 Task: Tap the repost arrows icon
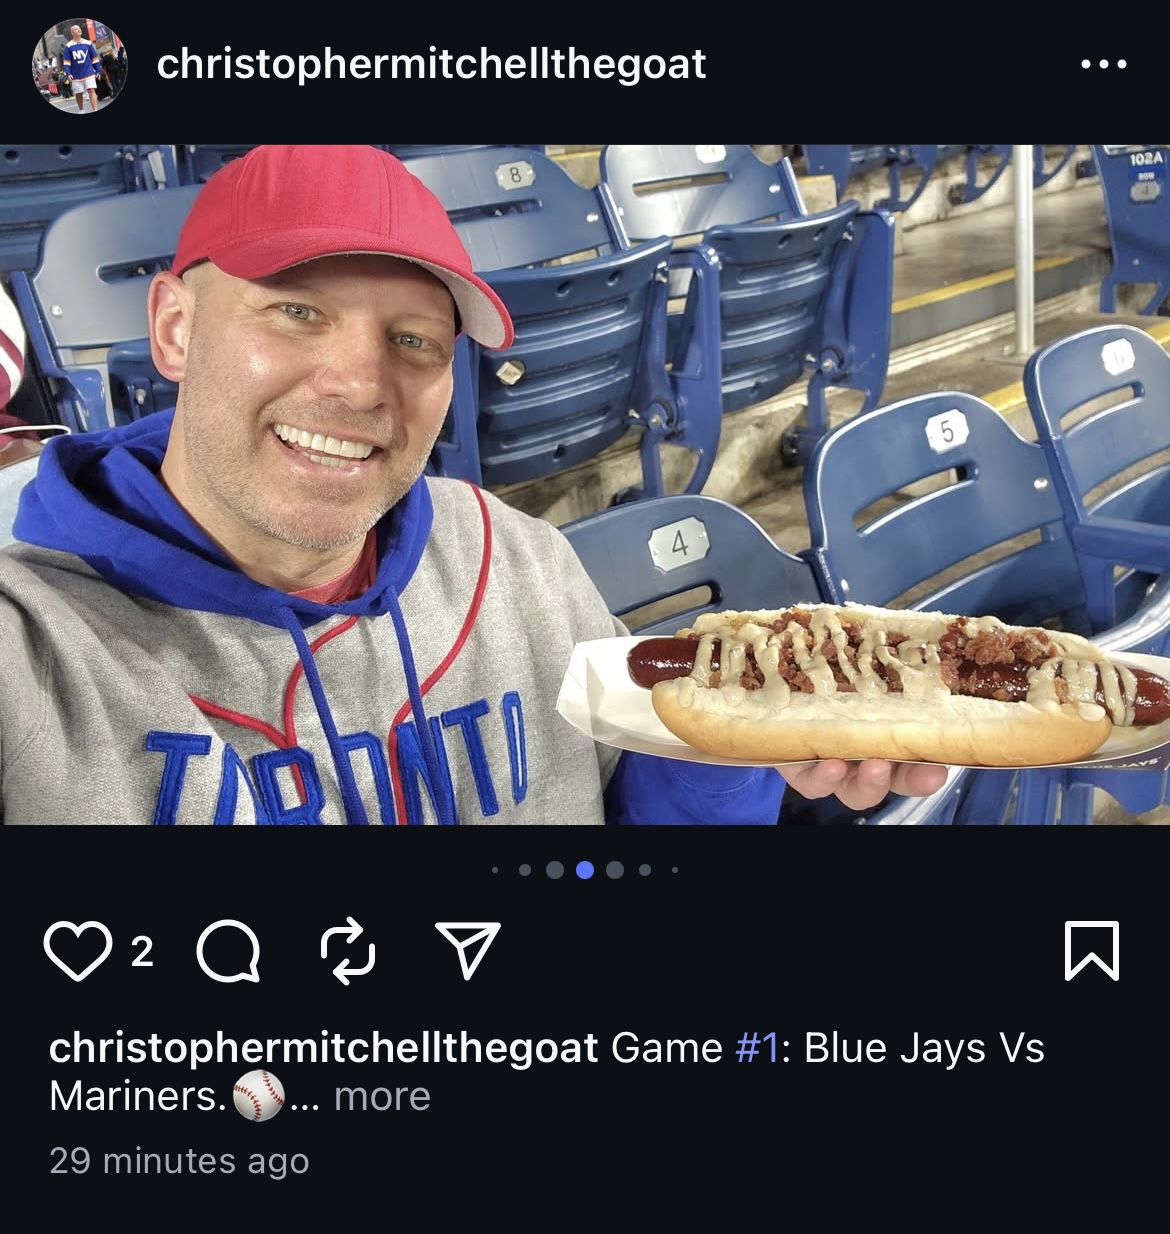(348, 950)
